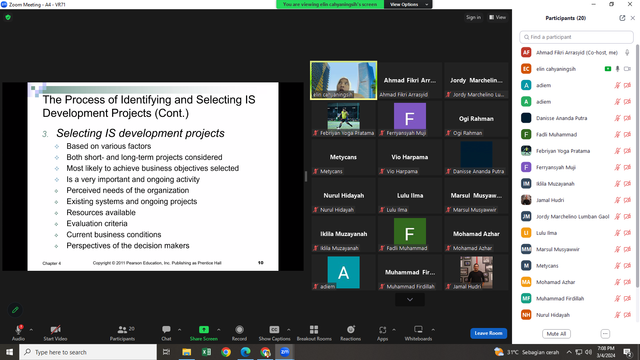This screenshot has width=640, height=360.
Task: Start recording with Record button
Action: click(x=239, y=332)
